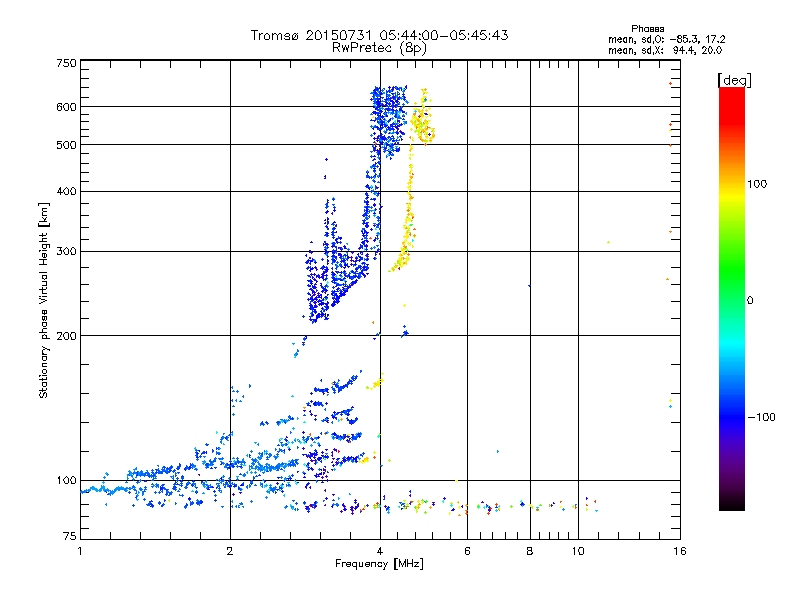Click the x-axis tick label '10'
Image resolution: width=800 pixels, height=600 pixels.
pyautogui.click(x=578, y=551)
